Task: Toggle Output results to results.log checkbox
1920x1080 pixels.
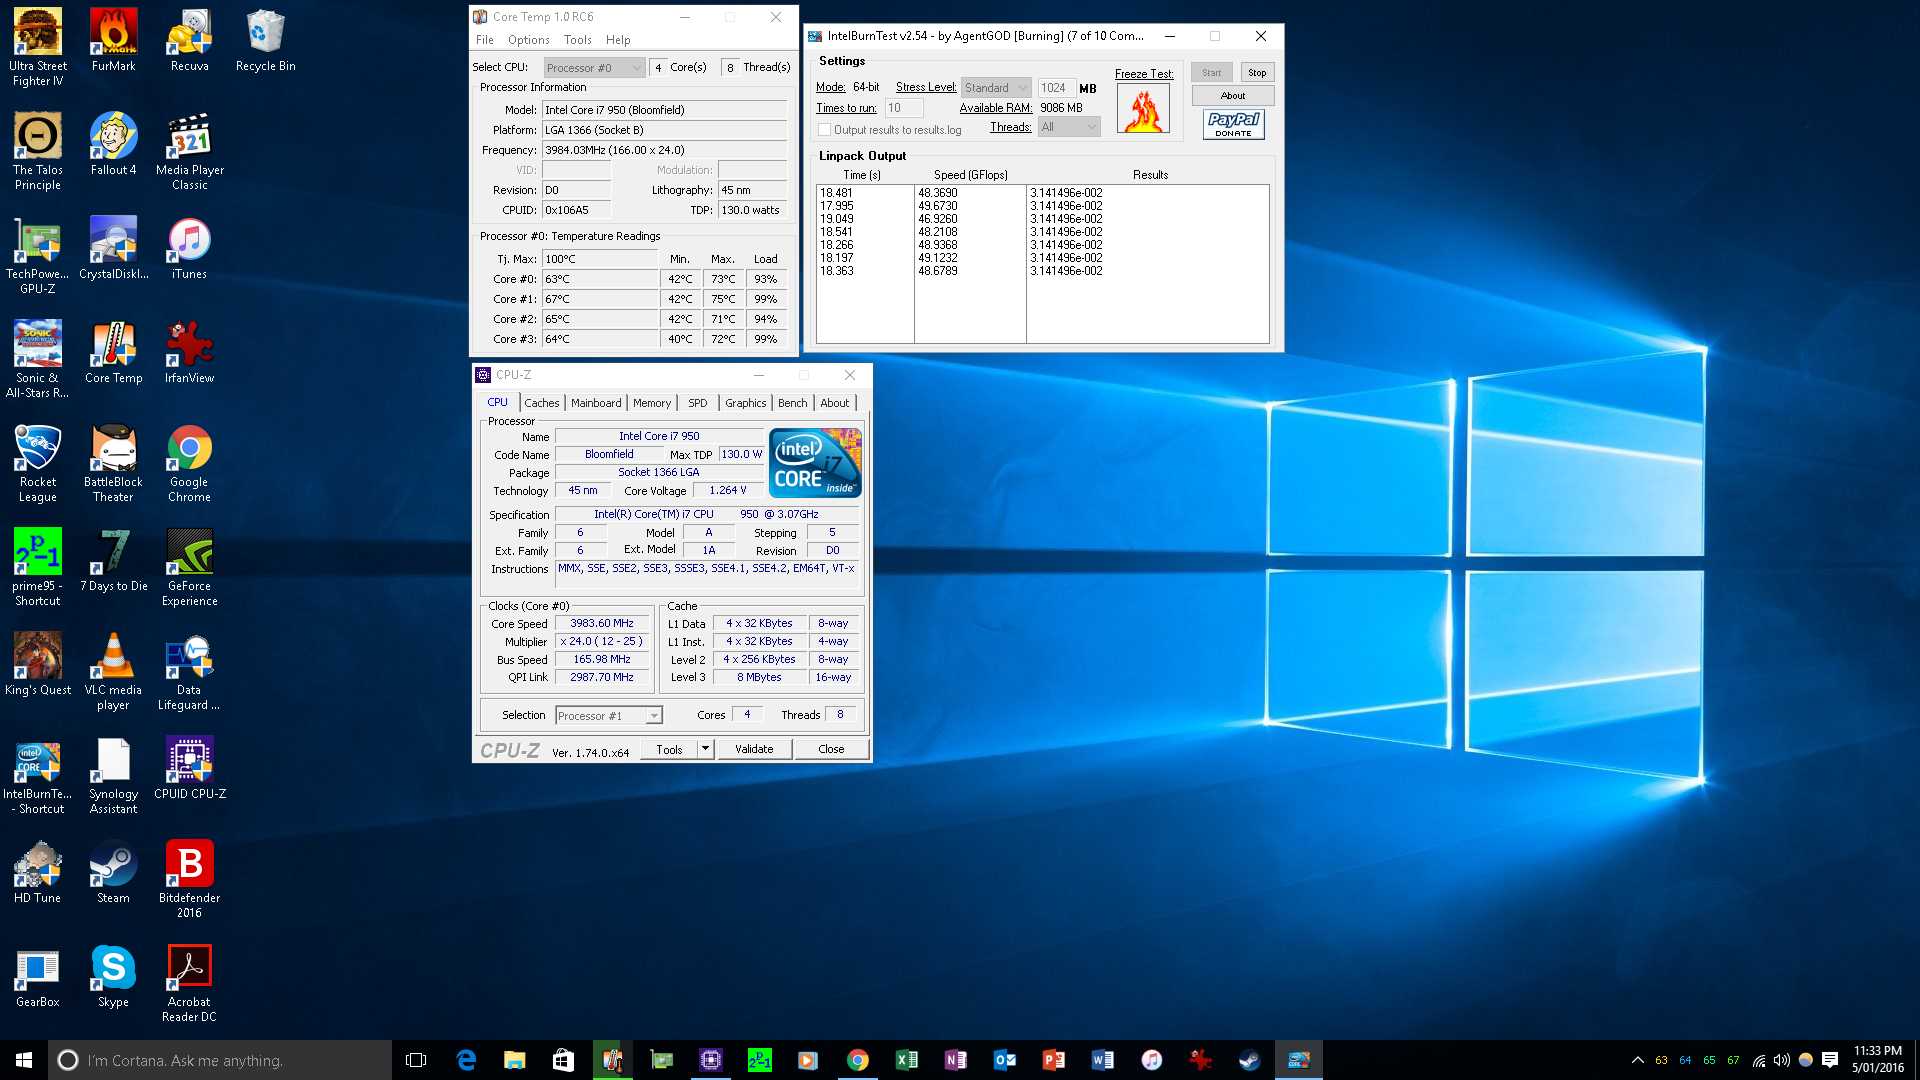Action: (x=824, y=130)
